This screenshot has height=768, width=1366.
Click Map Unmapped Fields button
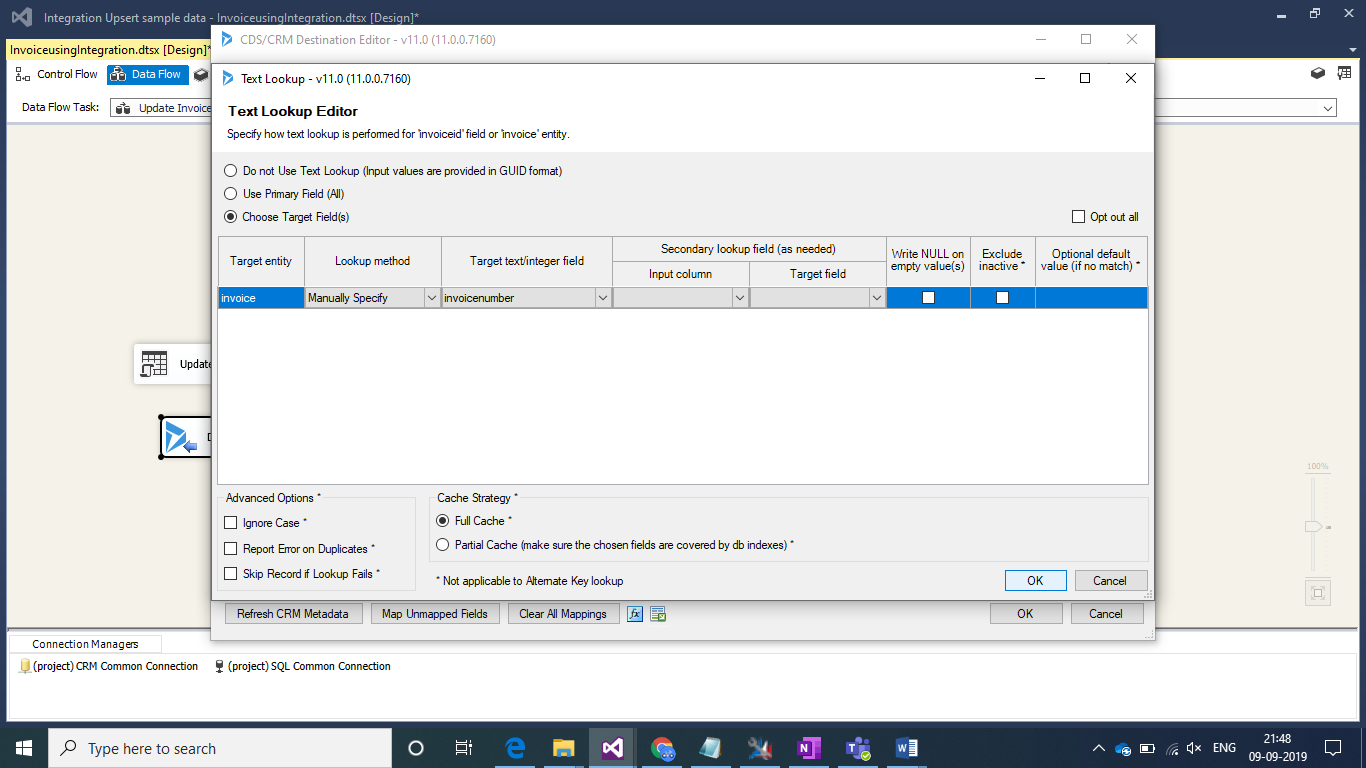435,614
